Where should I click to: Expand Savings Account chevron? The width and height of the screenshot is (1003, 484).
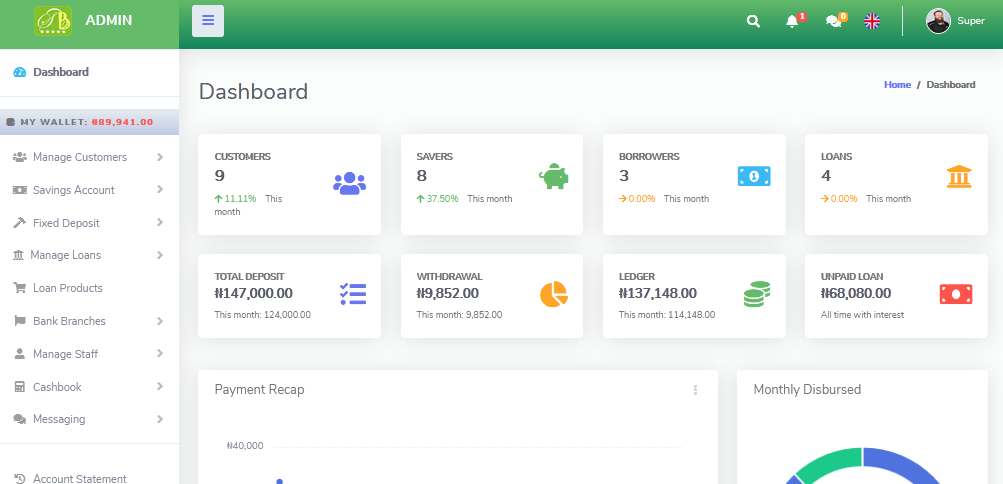[x=160, y=189]
